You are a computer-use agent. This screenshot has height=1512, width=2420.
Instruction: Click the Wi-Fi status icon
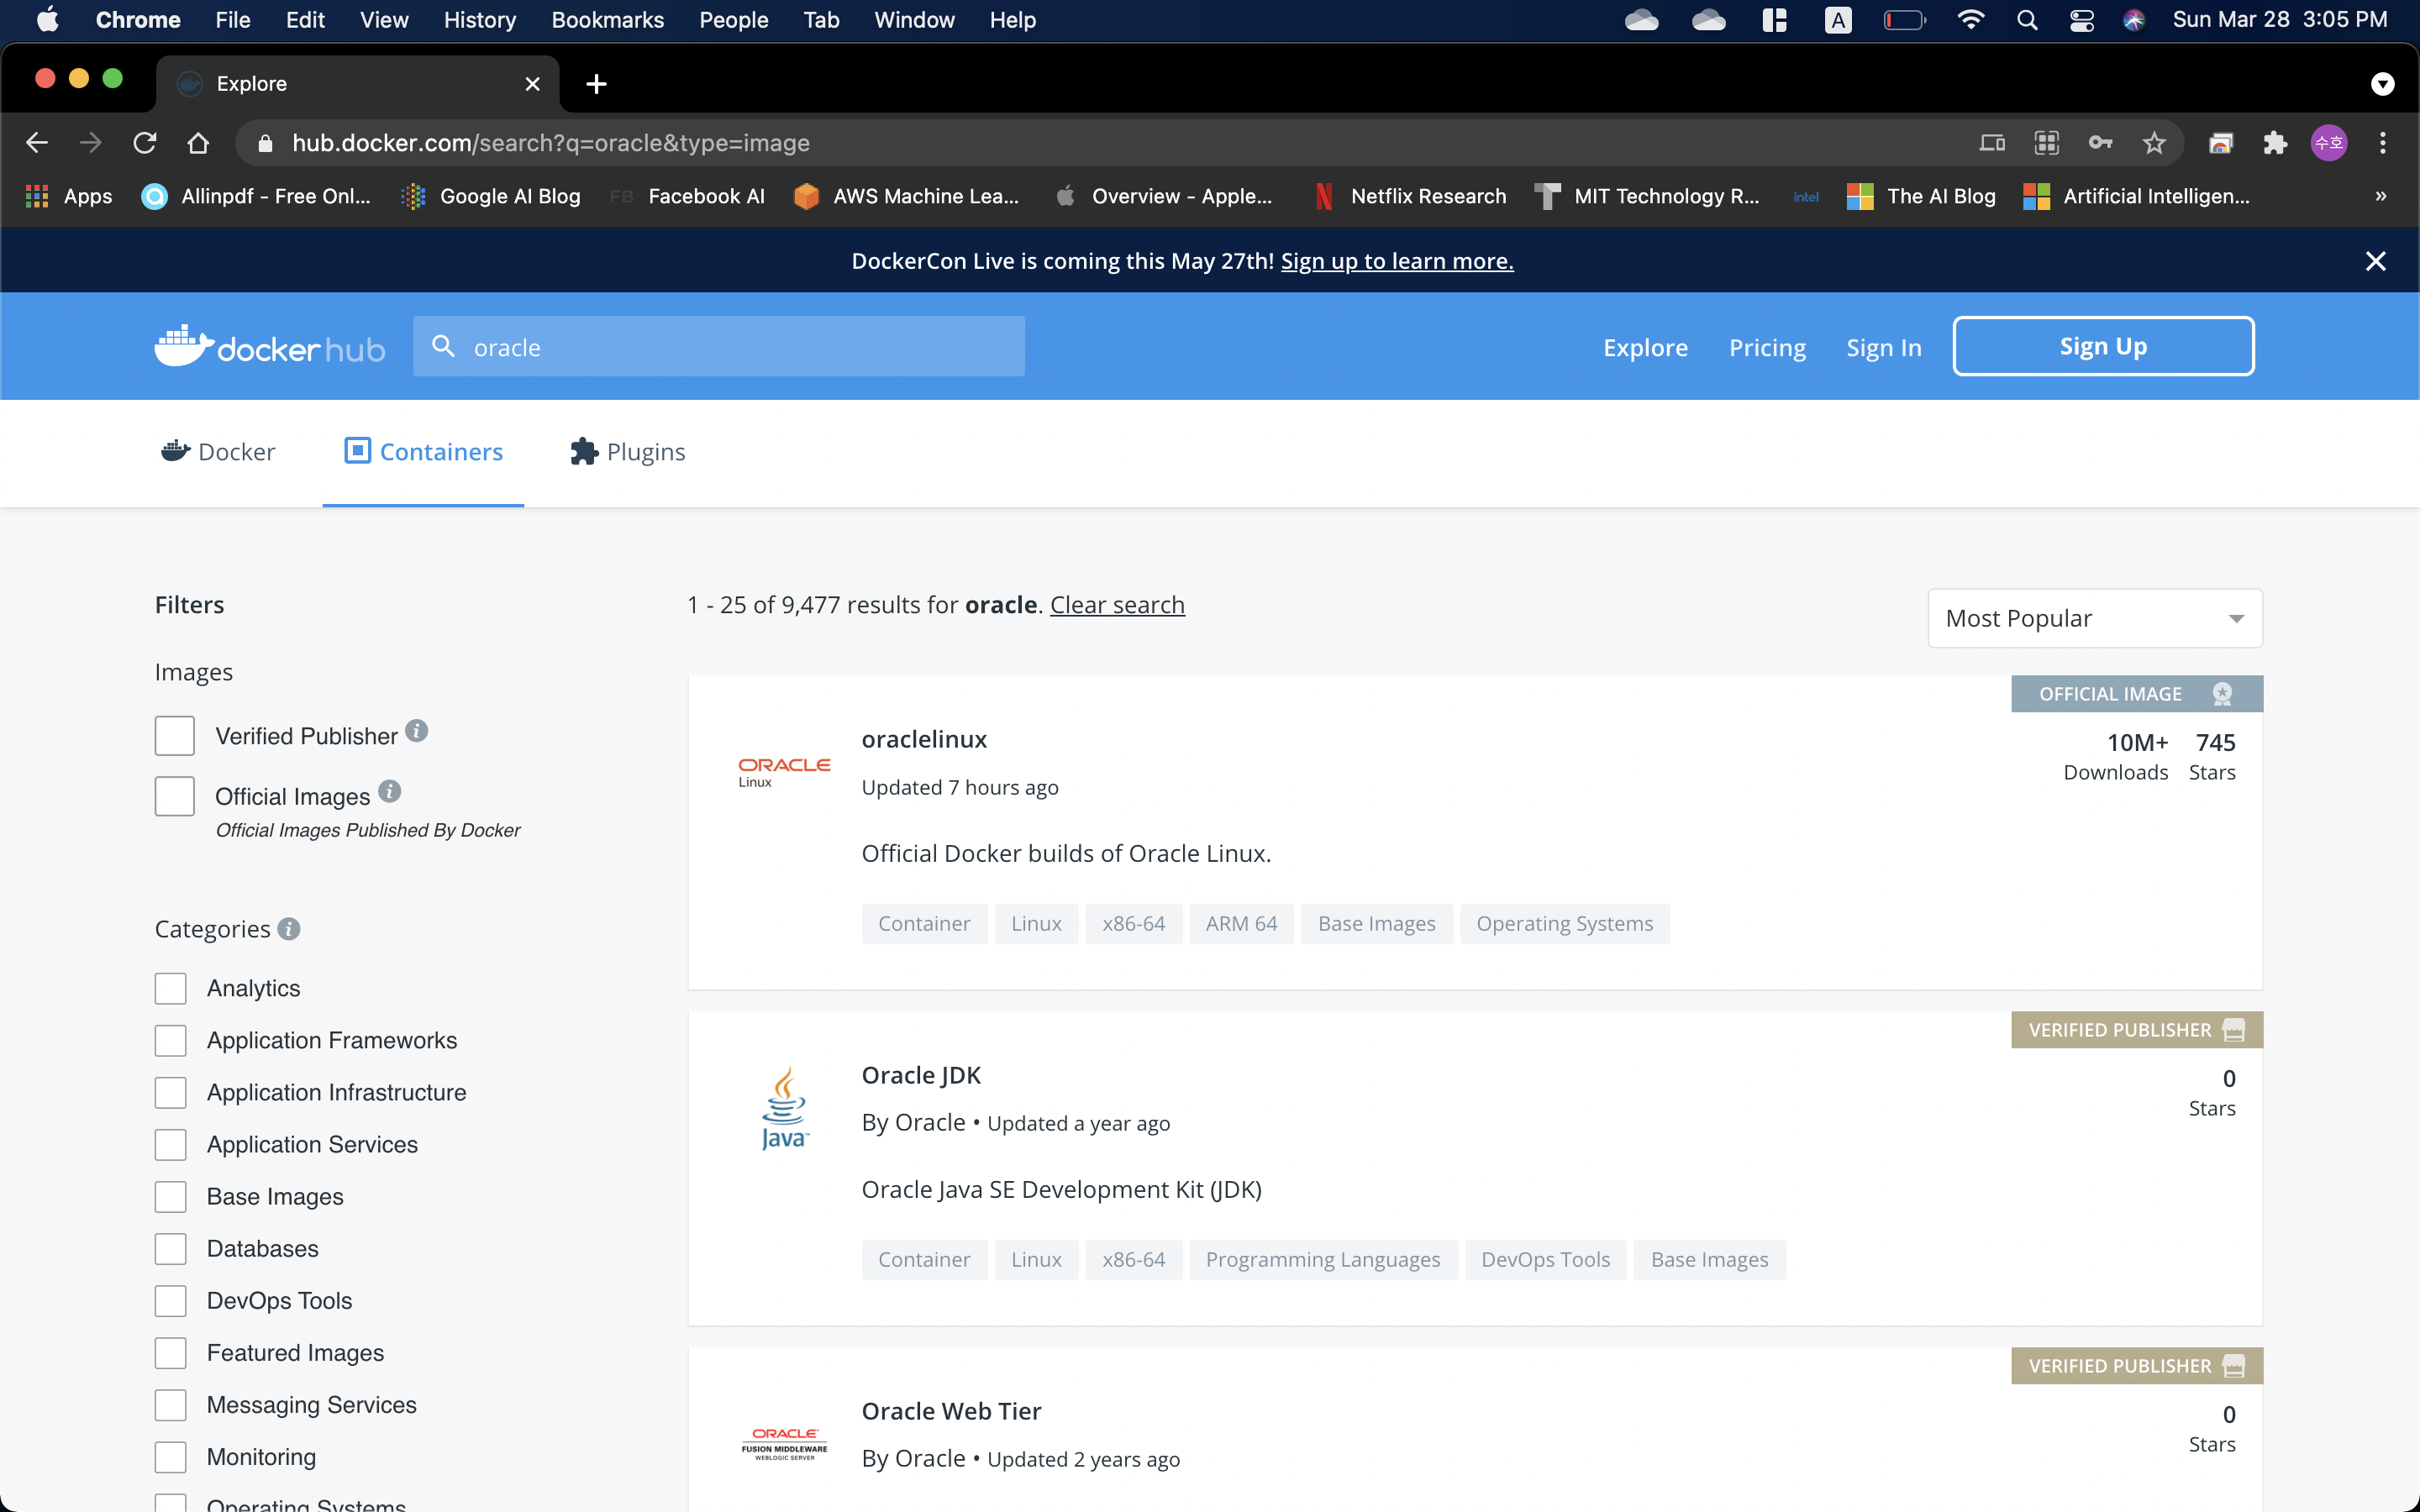tap(1970, 20)
